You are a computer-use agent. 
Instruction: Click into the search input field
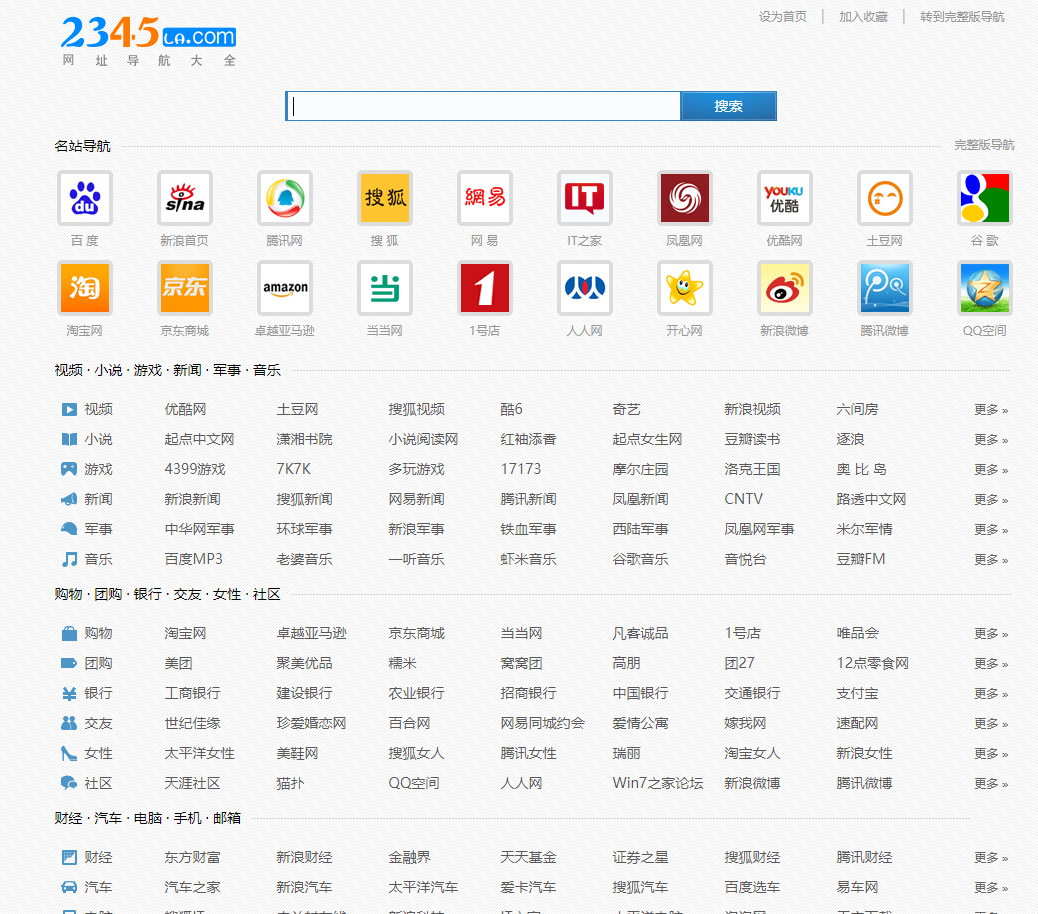pos(483,106)
